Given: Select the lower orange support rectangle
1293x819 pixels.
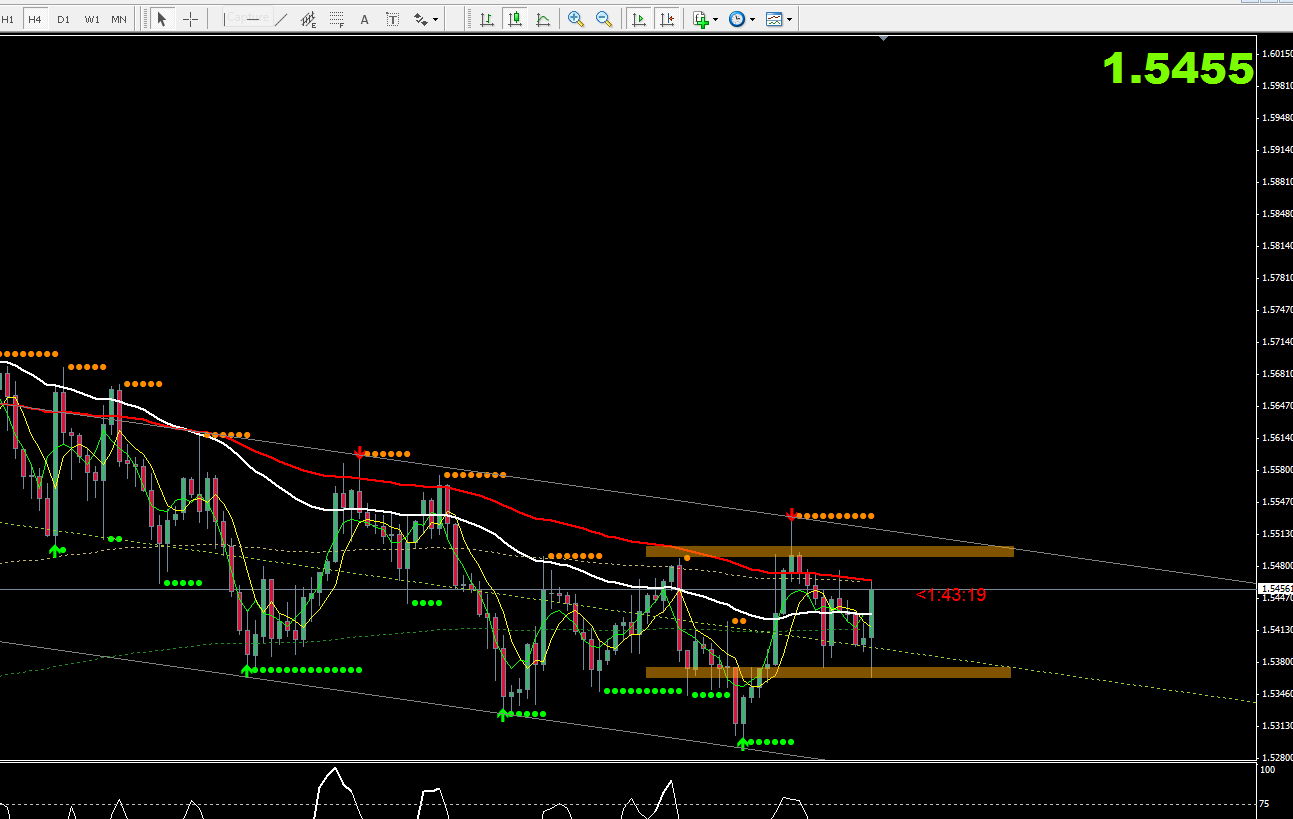Looking at the screenshot, I should point(828,672).
